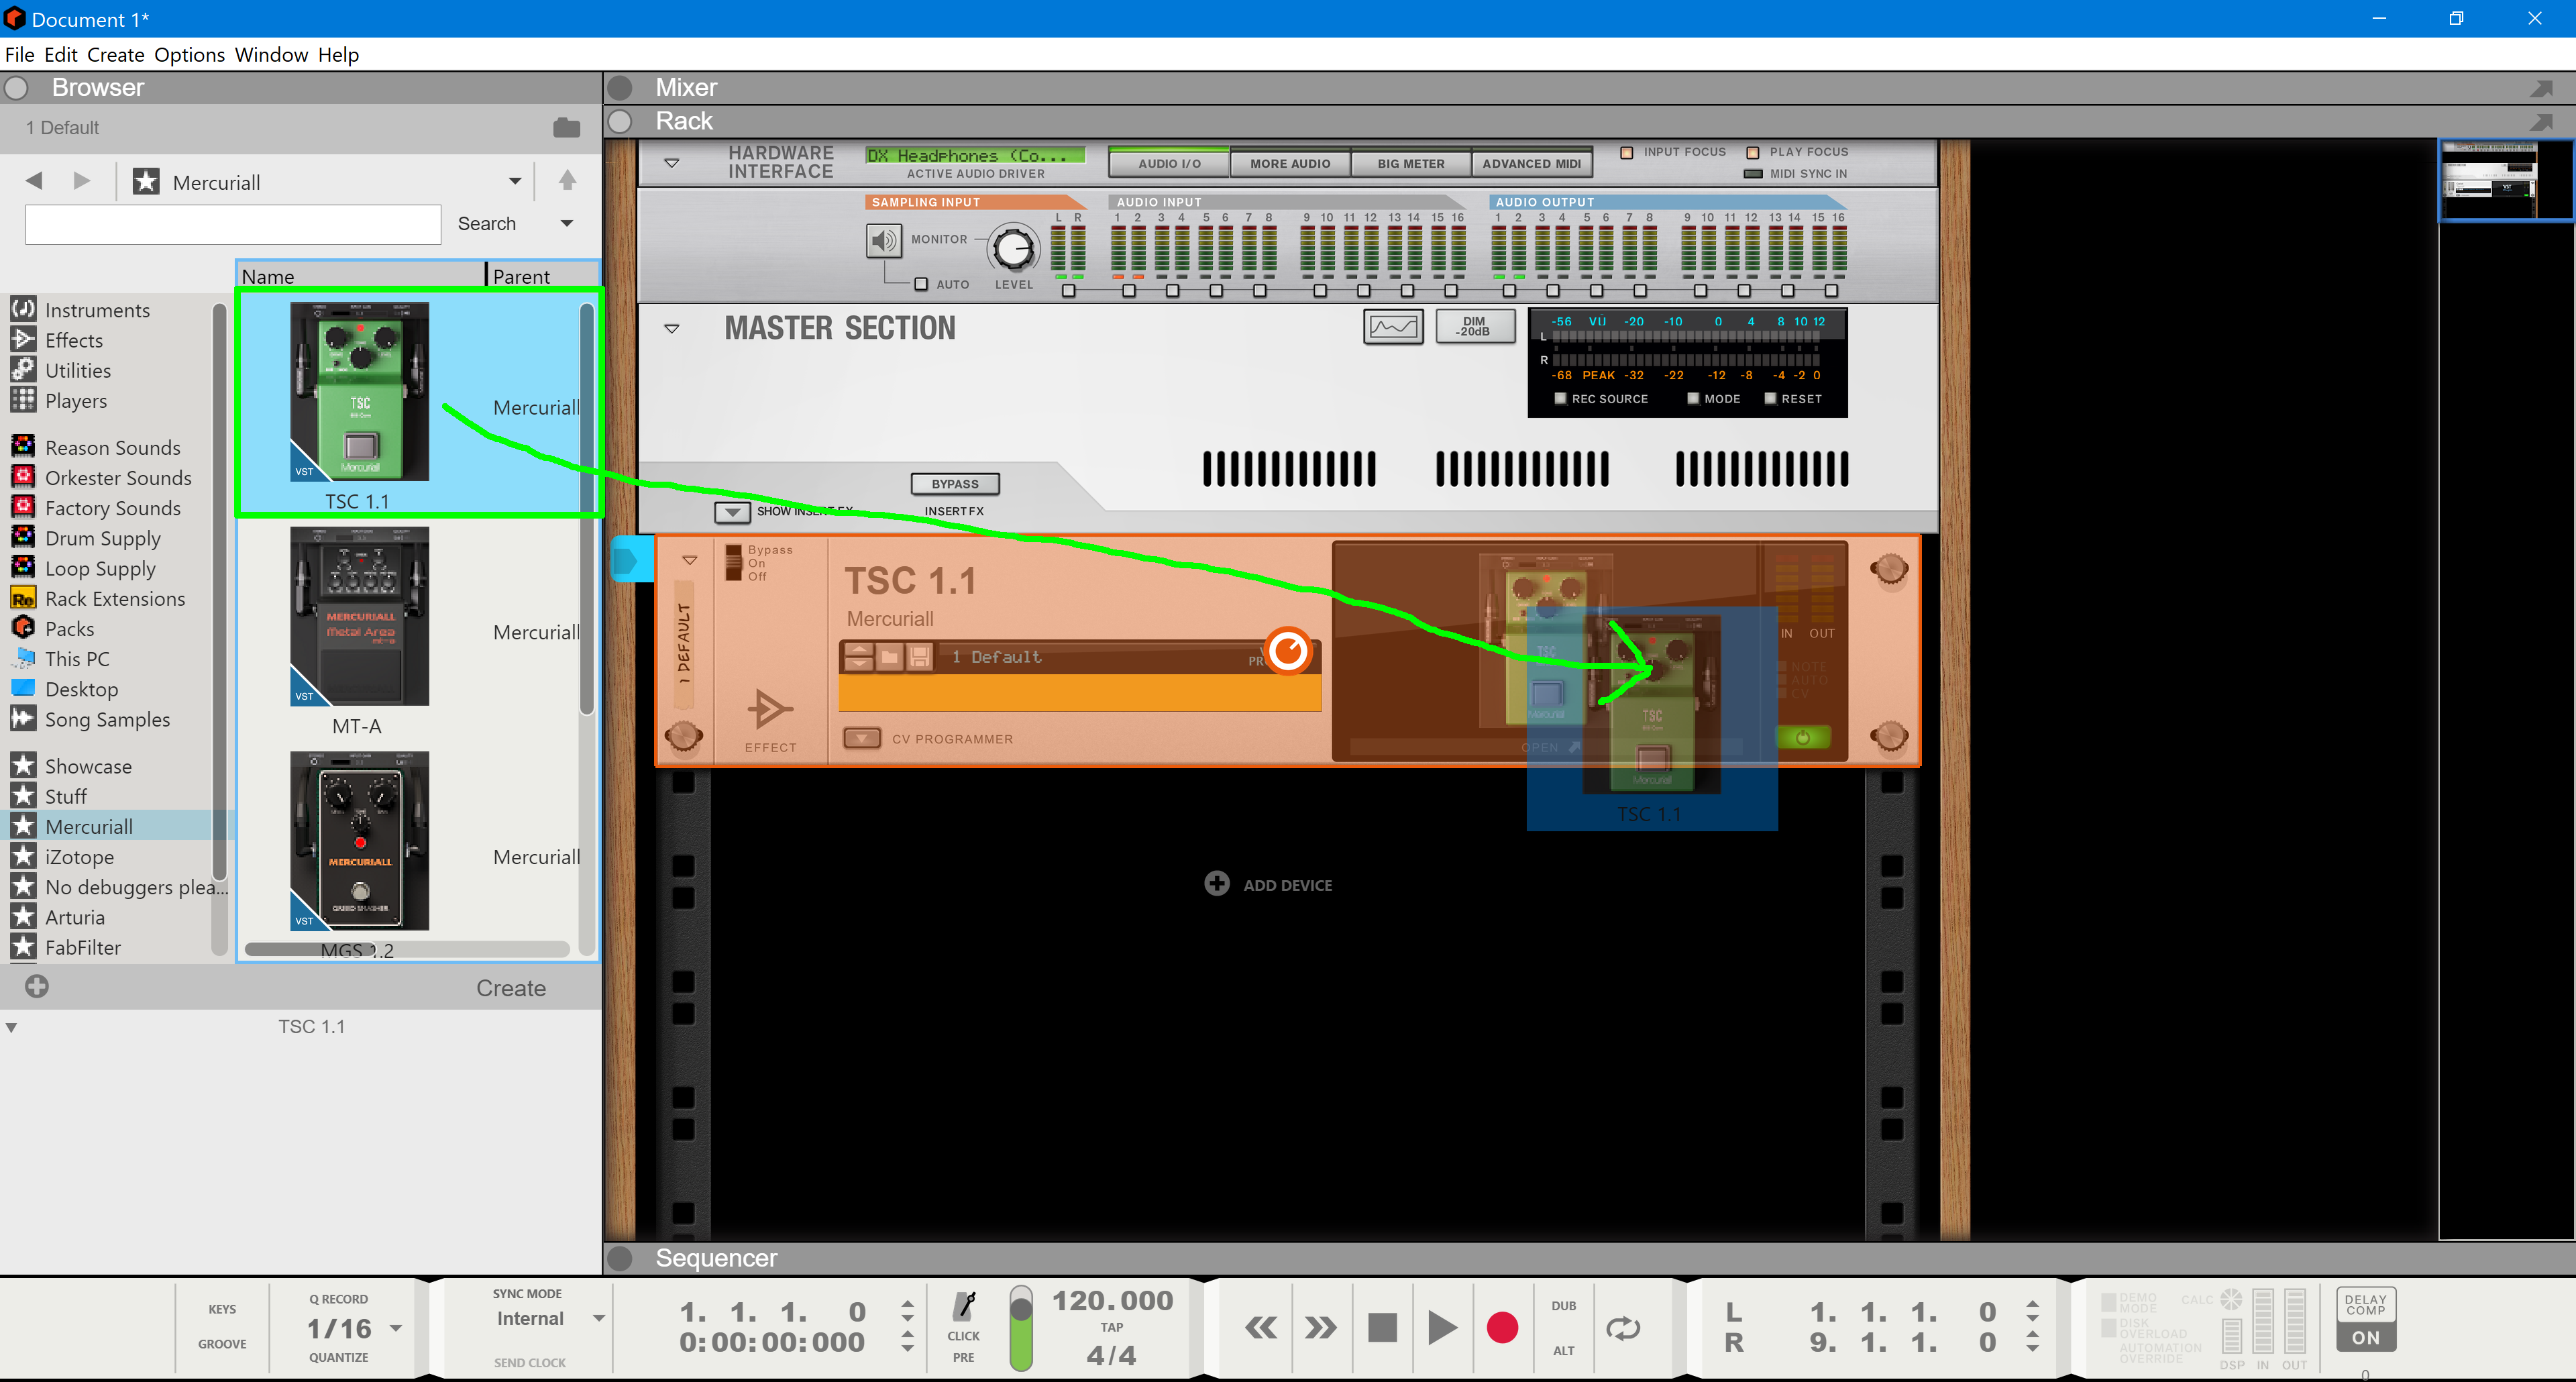Click the AUDIO I/O button

[1169, 163]
